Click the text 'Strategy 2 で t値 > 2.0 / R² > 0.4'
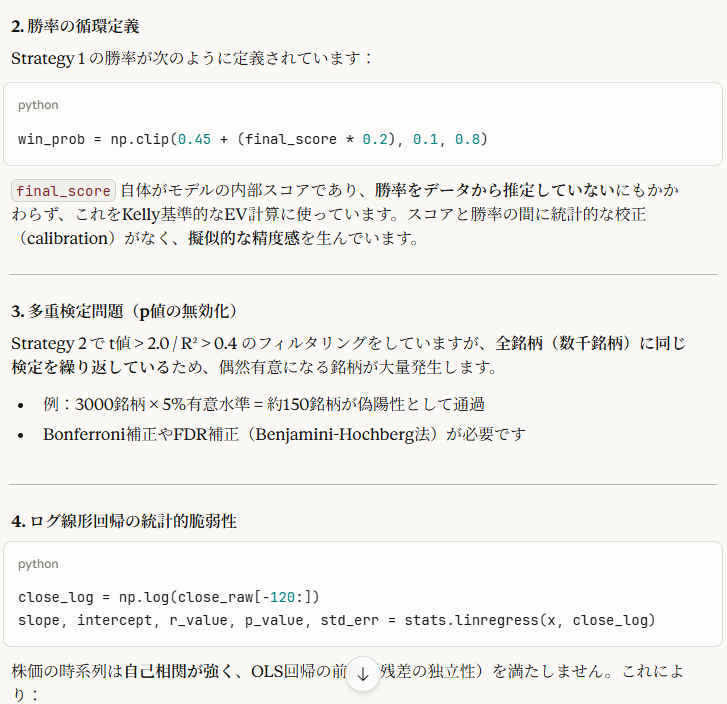This screenshot has height=704, width=727. point(124,344)
